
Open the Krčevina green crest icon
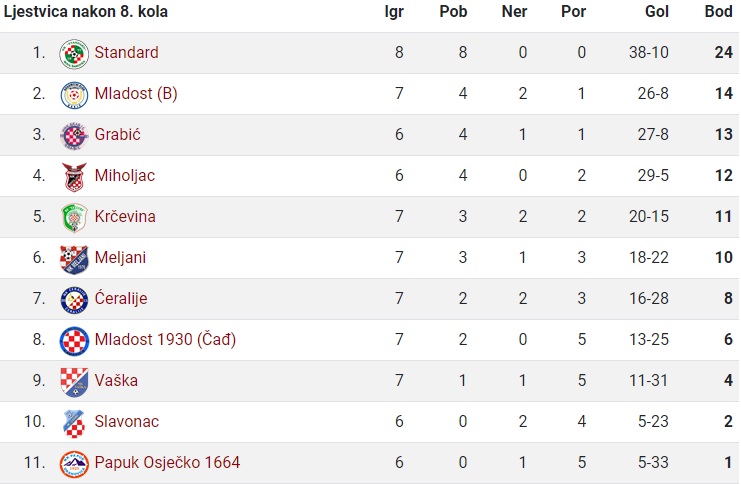pyautogui.click(x=74, y=218)
